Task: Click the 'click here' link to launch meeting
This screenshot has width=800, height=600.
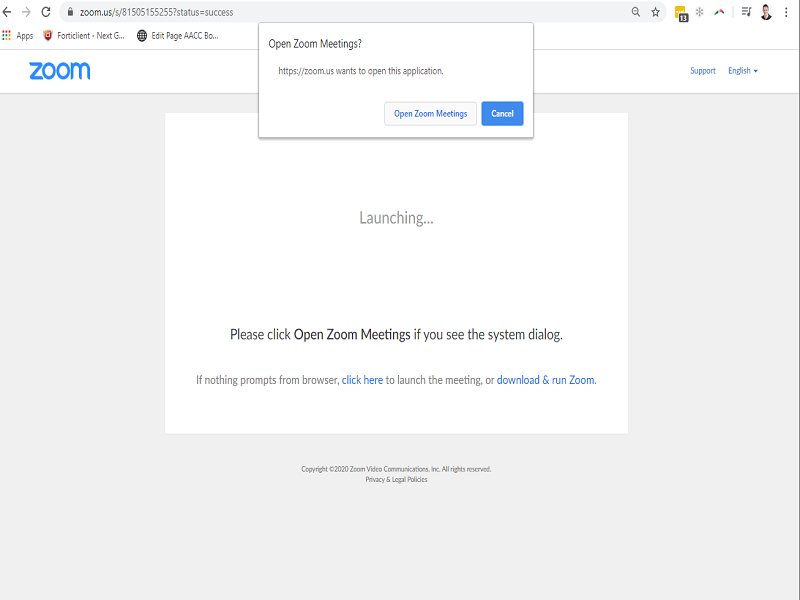Action: pyautogui.click(x=362, y=380)
